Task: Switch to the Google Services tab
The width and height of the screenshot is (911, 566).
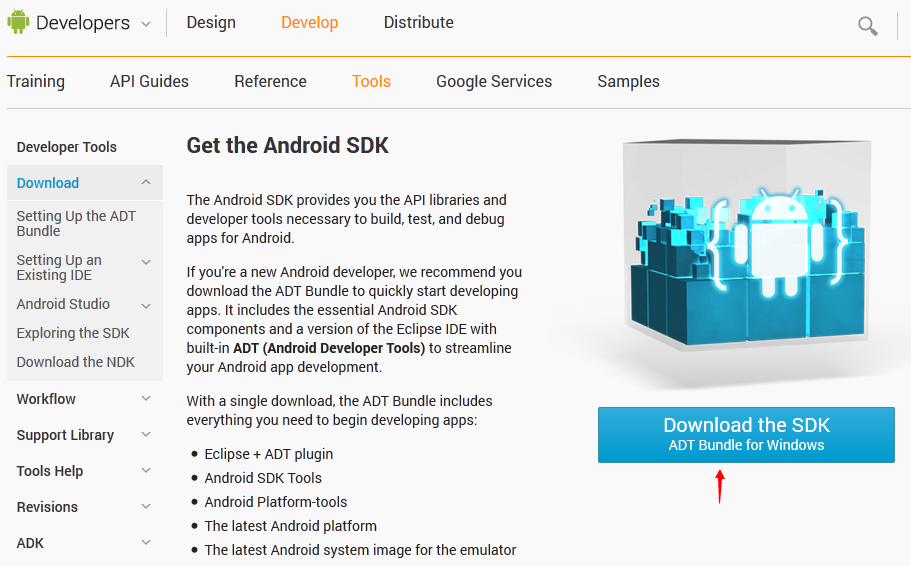Action: (x=494, y=81)
